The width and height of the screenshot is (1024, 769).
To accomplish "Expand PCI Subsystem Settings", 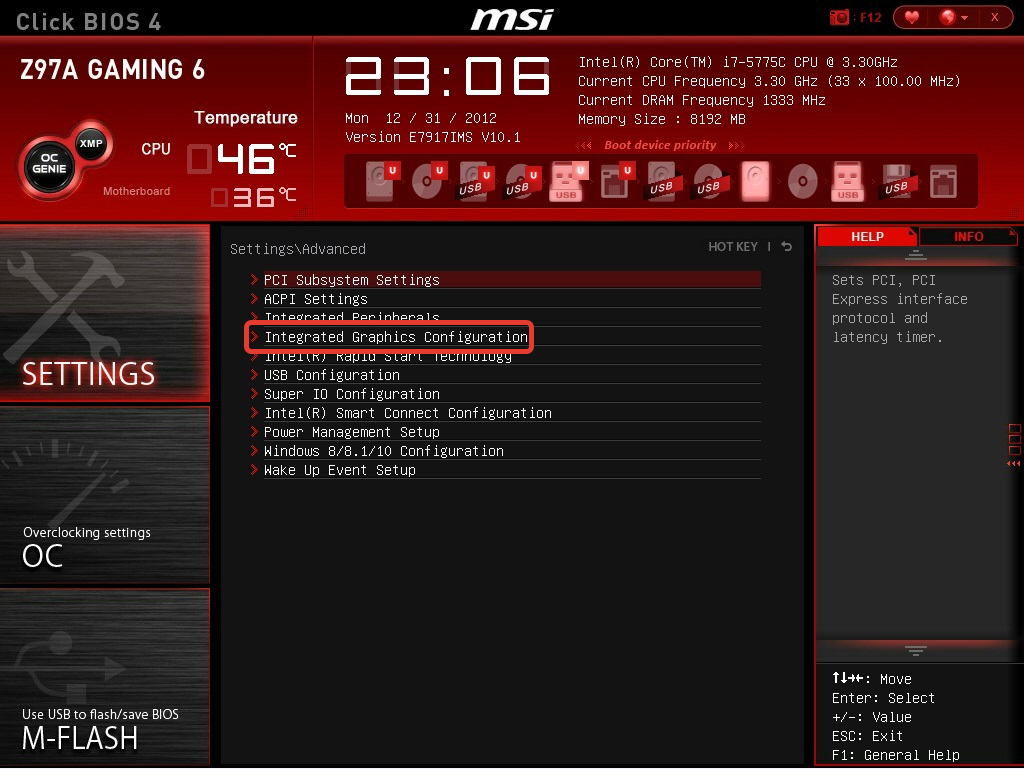I will (505, 279).
